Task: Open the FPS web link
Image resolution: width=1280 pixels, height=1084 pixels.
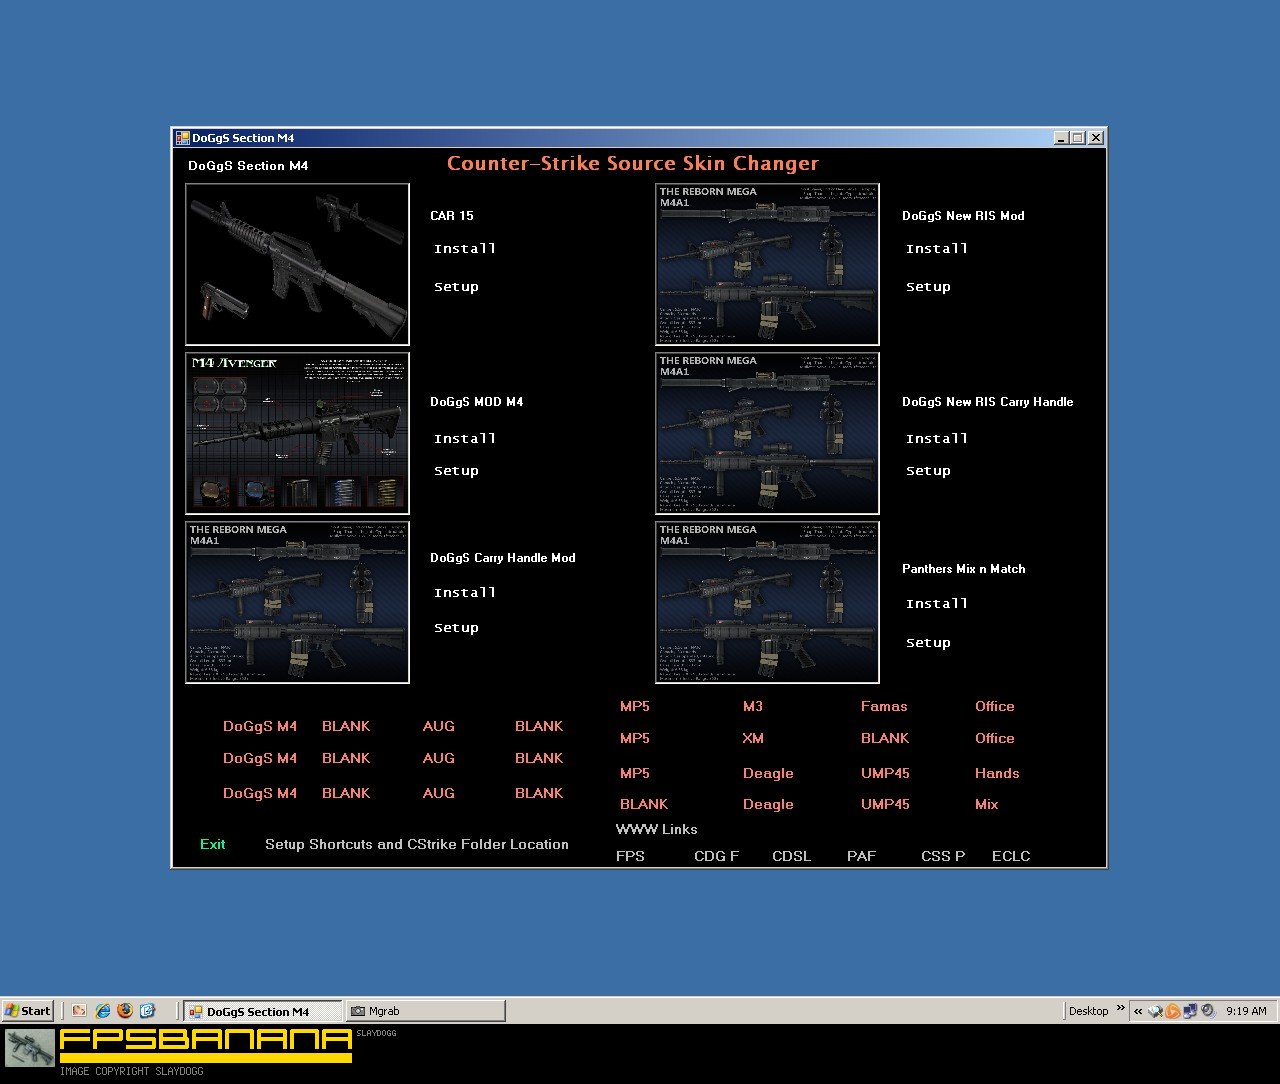Action: coord(630,856)
